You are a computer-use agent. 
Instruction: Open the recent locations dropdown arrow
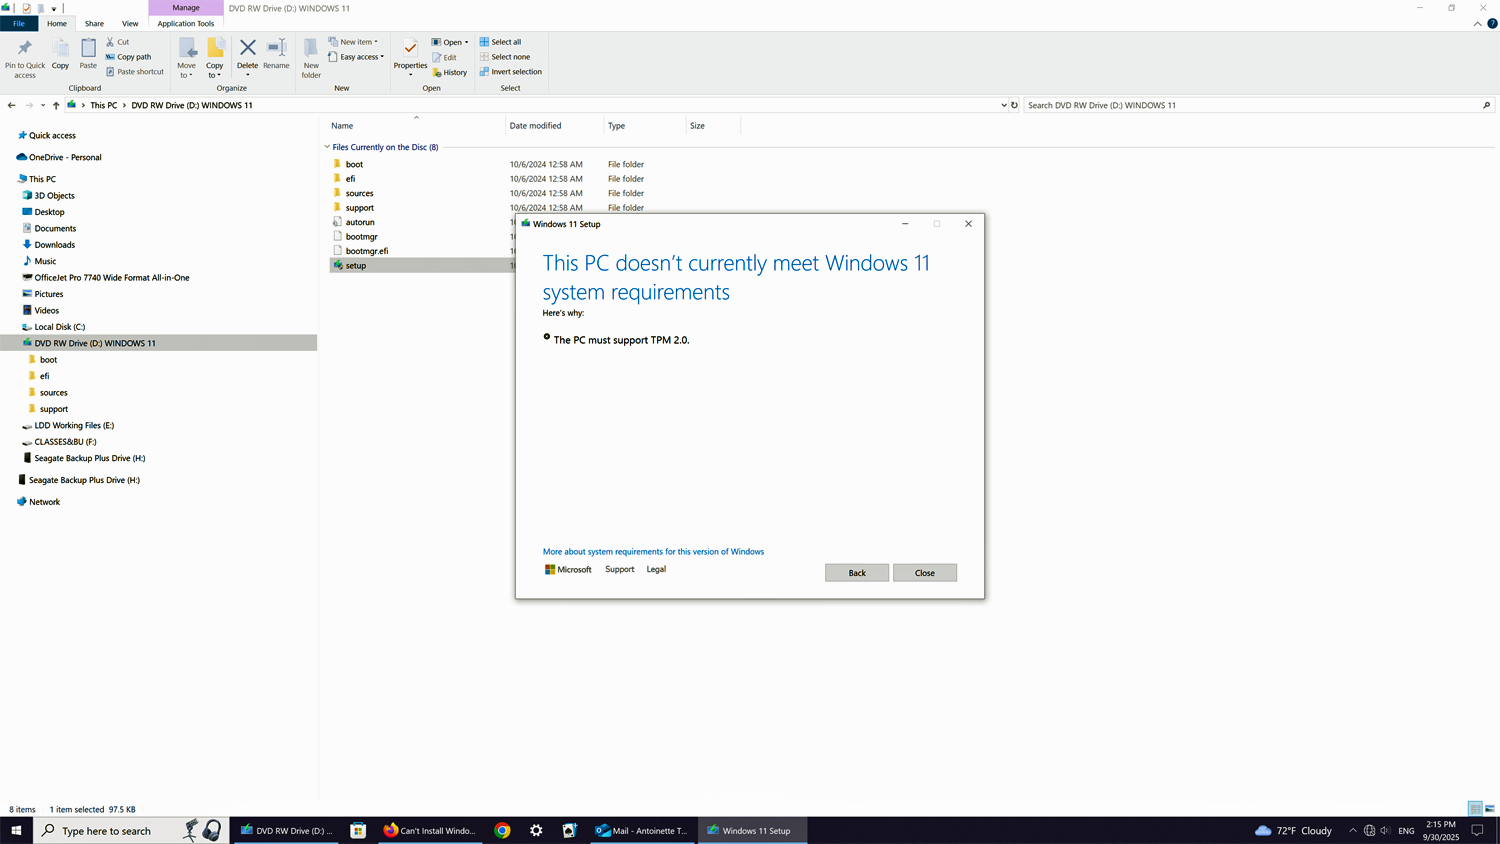click(42, 105)
